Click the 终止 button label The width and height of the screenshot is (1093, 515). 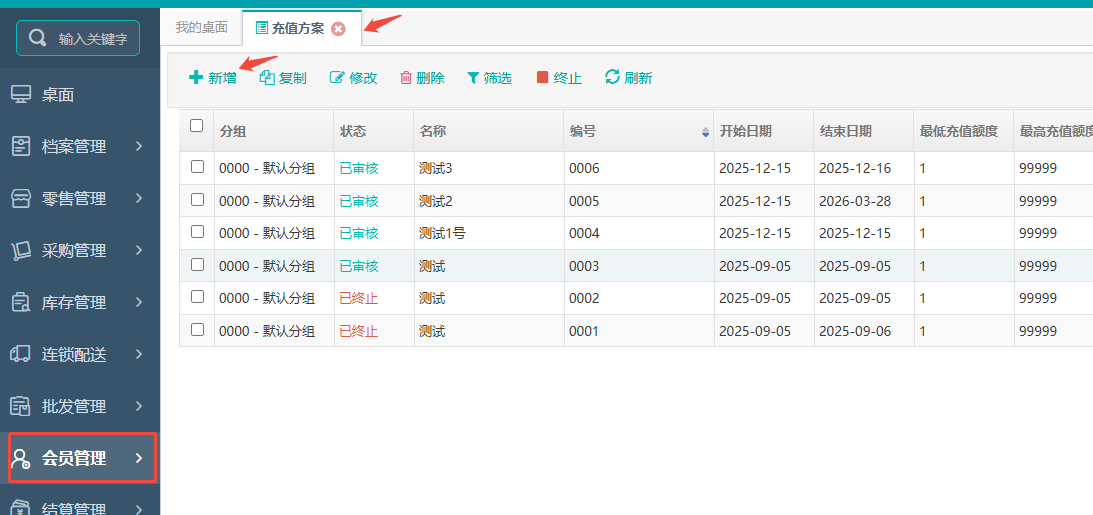point(567,78)
